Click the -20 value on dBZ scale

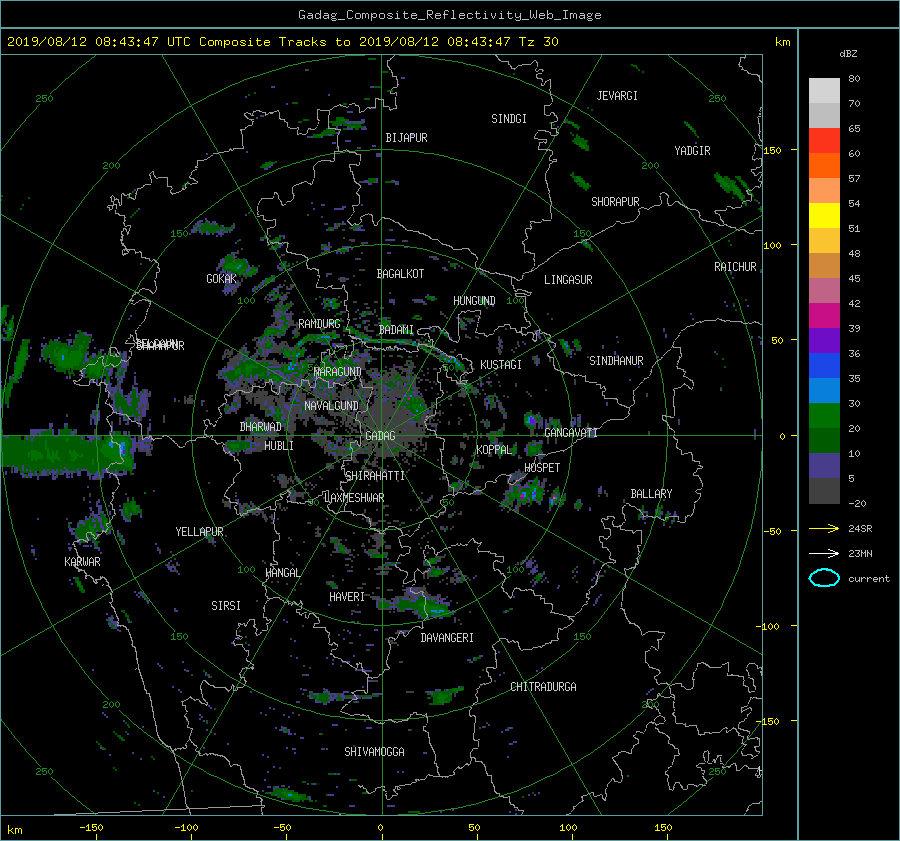857,503
